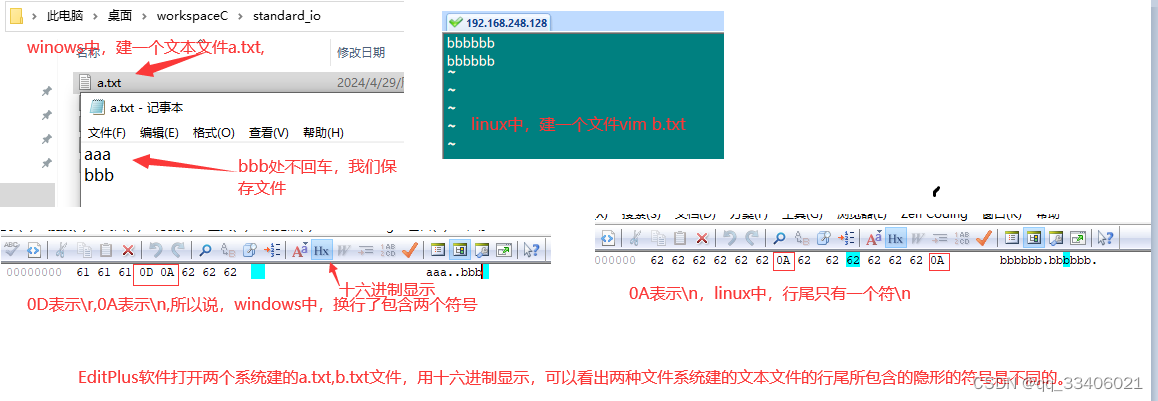Click context help pointer in b.txt EditPlus toolbar

[x=1105, y=239]
